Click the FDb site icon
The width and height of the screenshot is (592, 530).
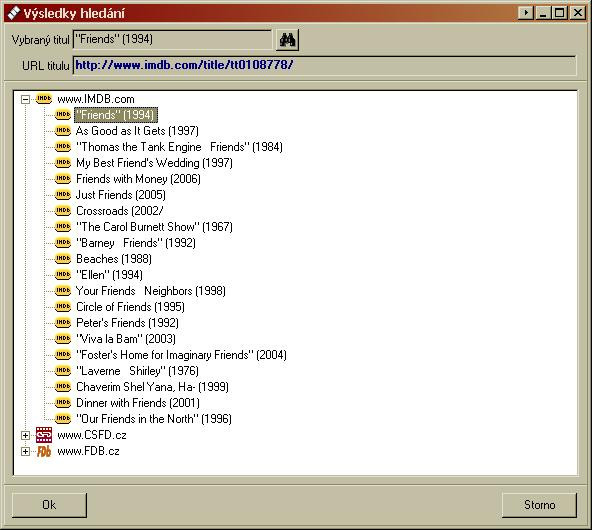click(44, 451)
